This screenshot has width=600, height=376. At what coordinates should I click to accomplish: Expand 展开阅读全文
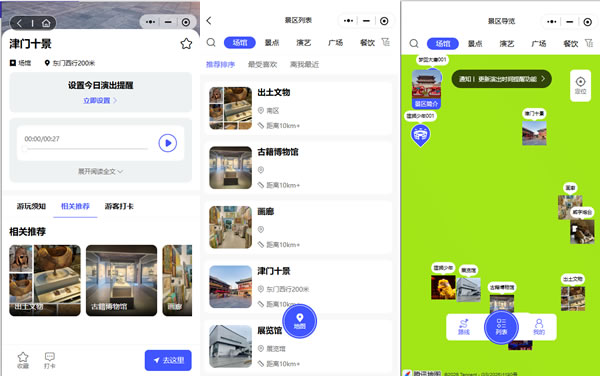point(100,171)
